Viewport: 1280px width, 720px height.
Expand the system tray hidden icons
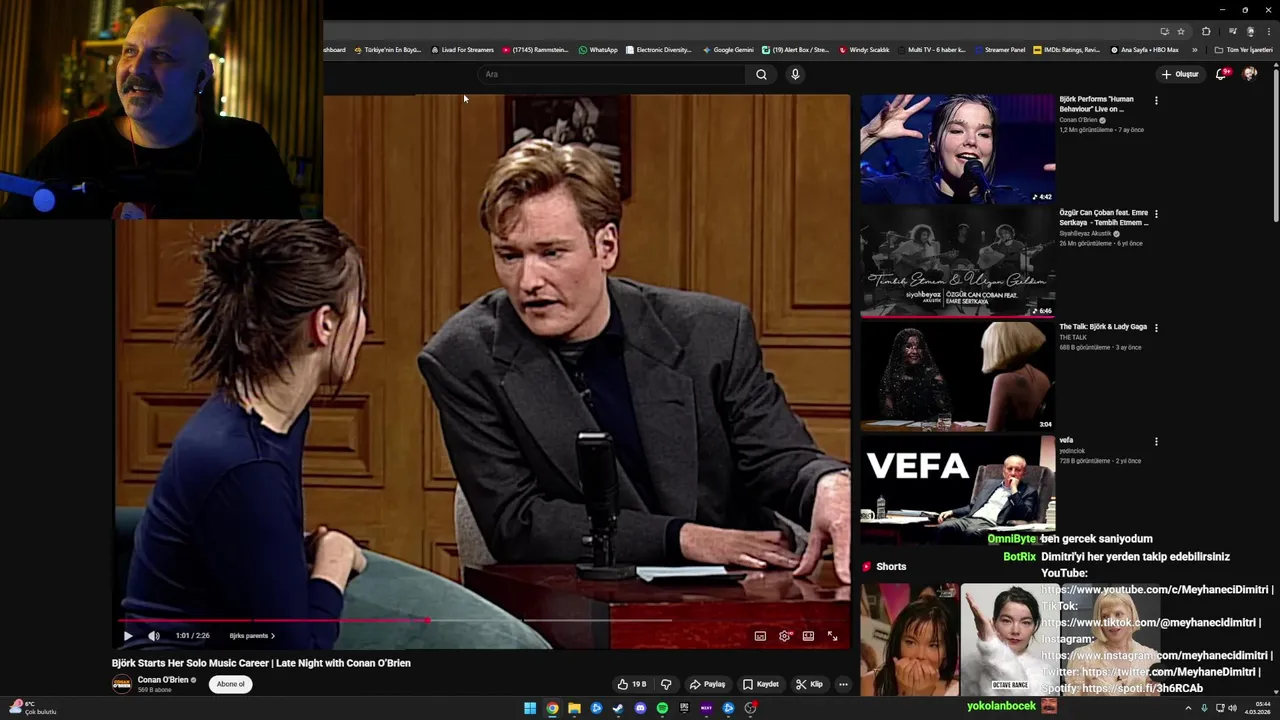1190,708
